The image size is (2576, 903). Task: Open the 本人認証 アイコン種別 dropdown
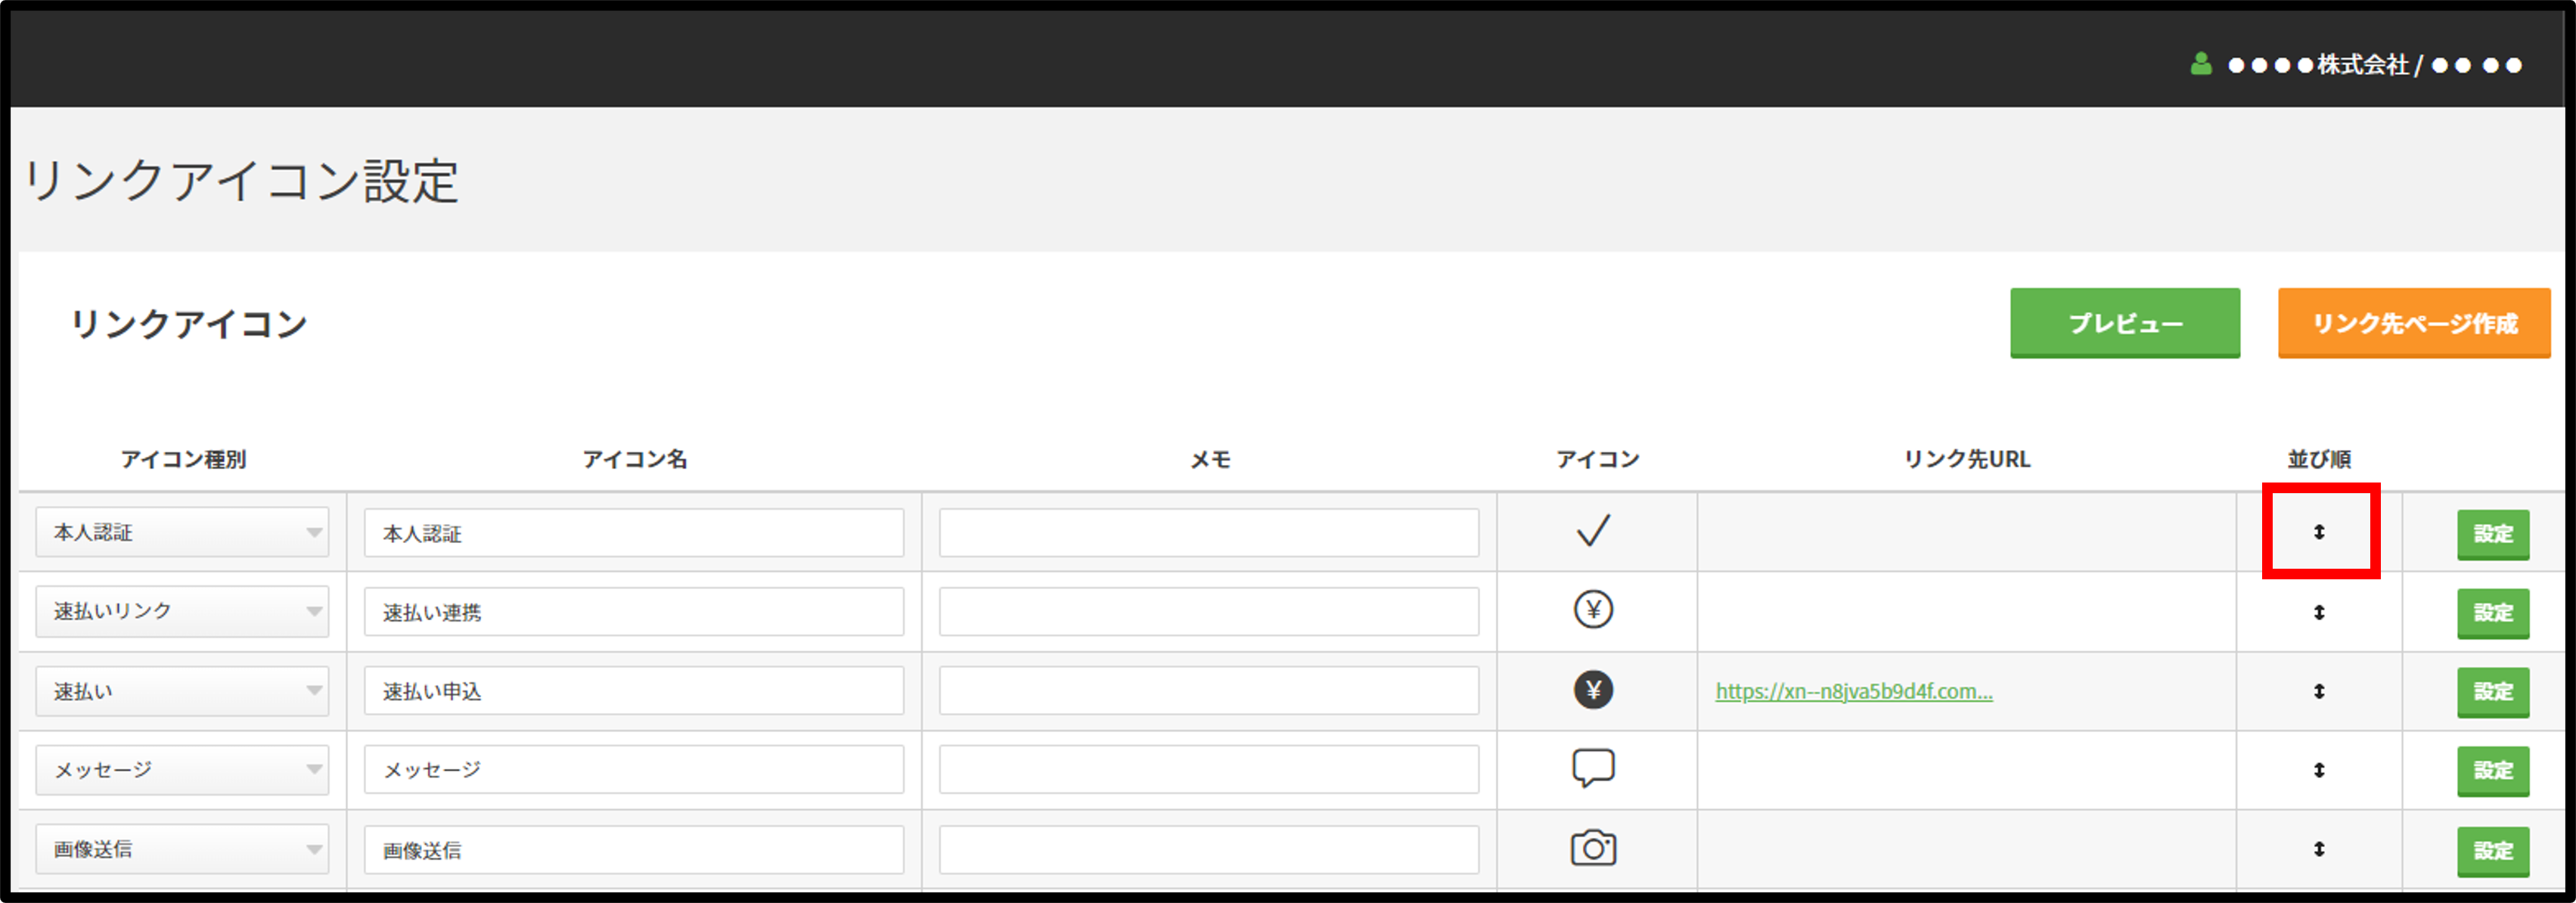[x=183, y=531]
